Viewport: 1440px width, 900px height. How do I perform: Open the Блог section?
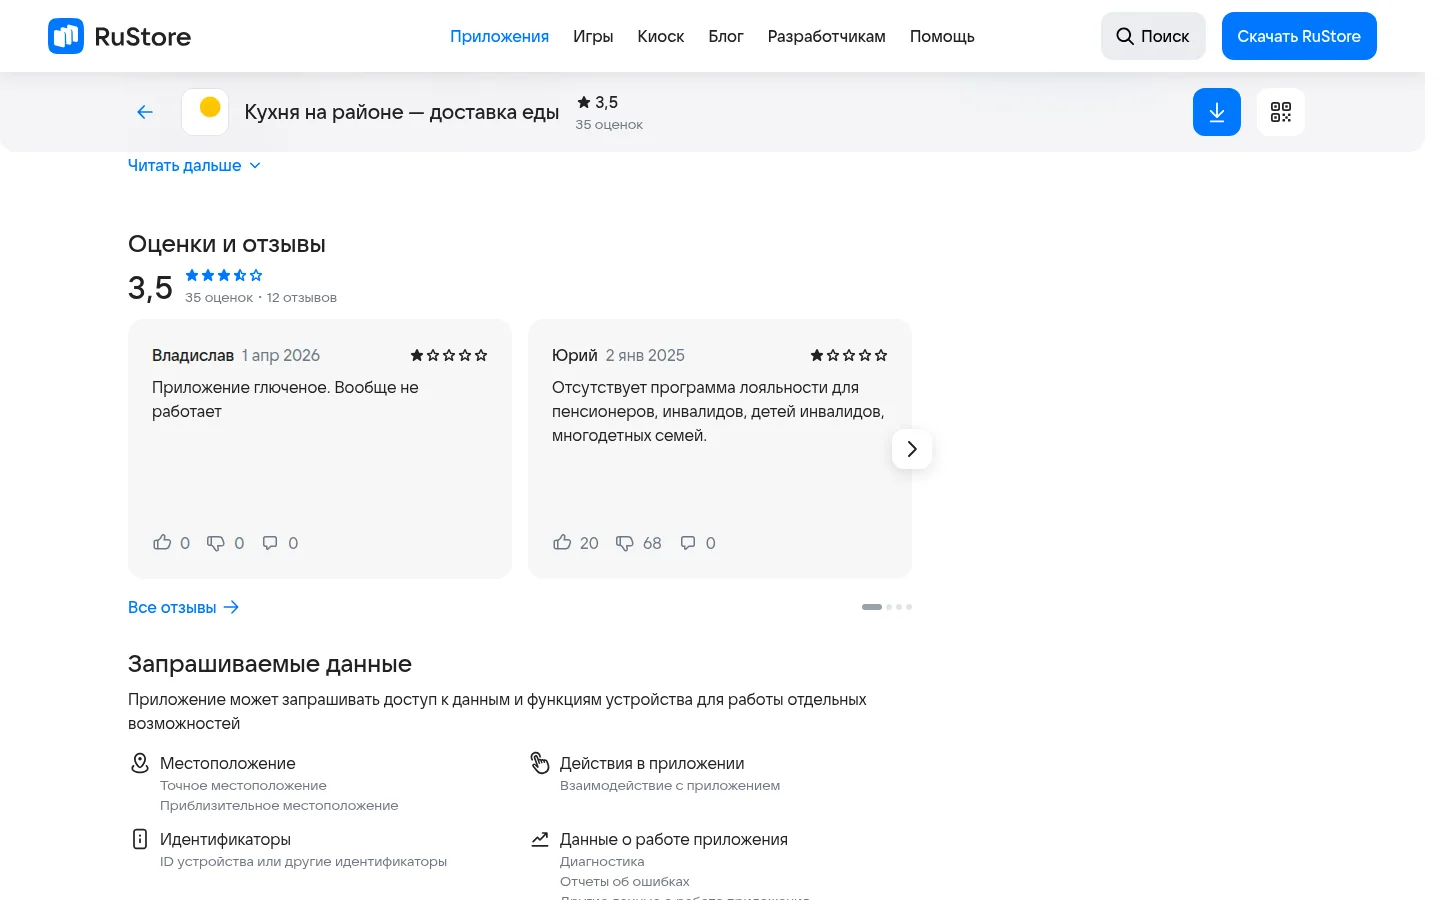726,36
